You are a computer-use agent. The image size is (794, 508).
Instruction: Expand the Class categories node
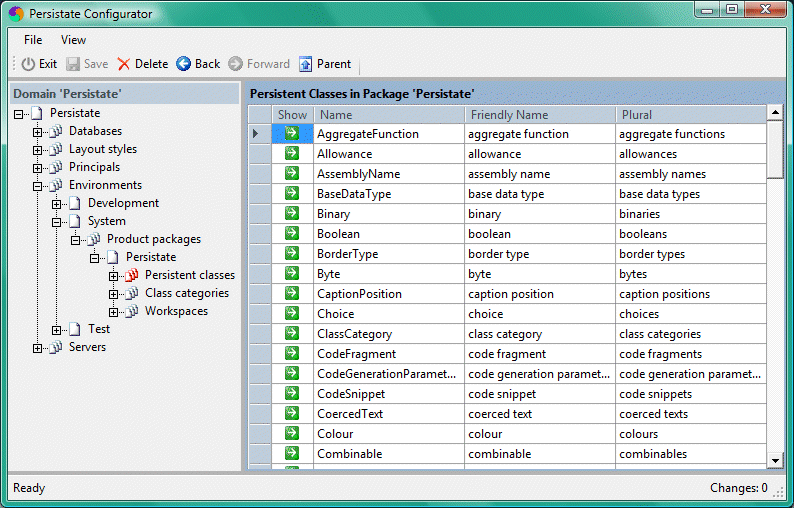coord(113,294)
